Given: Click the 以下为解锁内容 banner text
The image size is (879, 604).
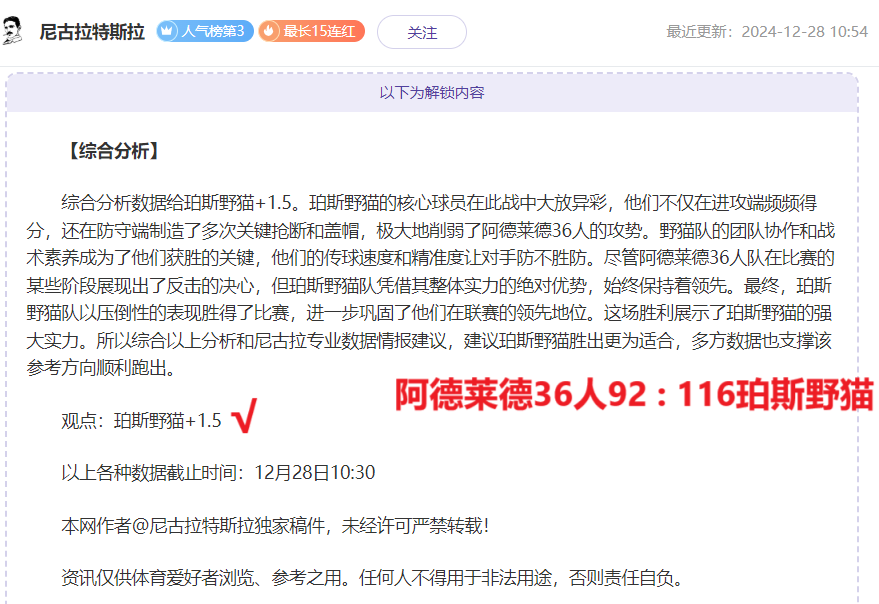Looking at the screenshot, I should click(x=432, y=93).
